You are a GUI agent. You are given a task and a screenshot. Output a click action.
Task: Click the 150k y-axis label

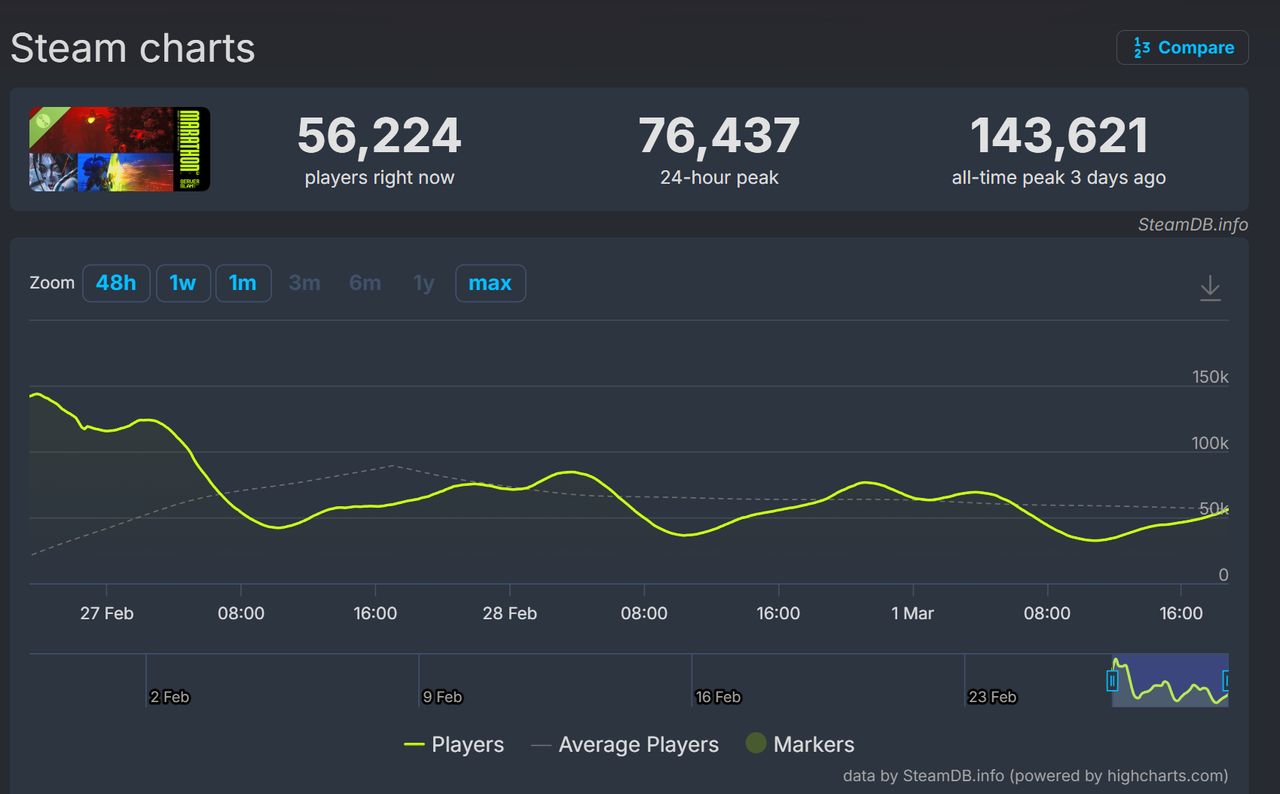pyautogui.click(x=1210, y=377)
